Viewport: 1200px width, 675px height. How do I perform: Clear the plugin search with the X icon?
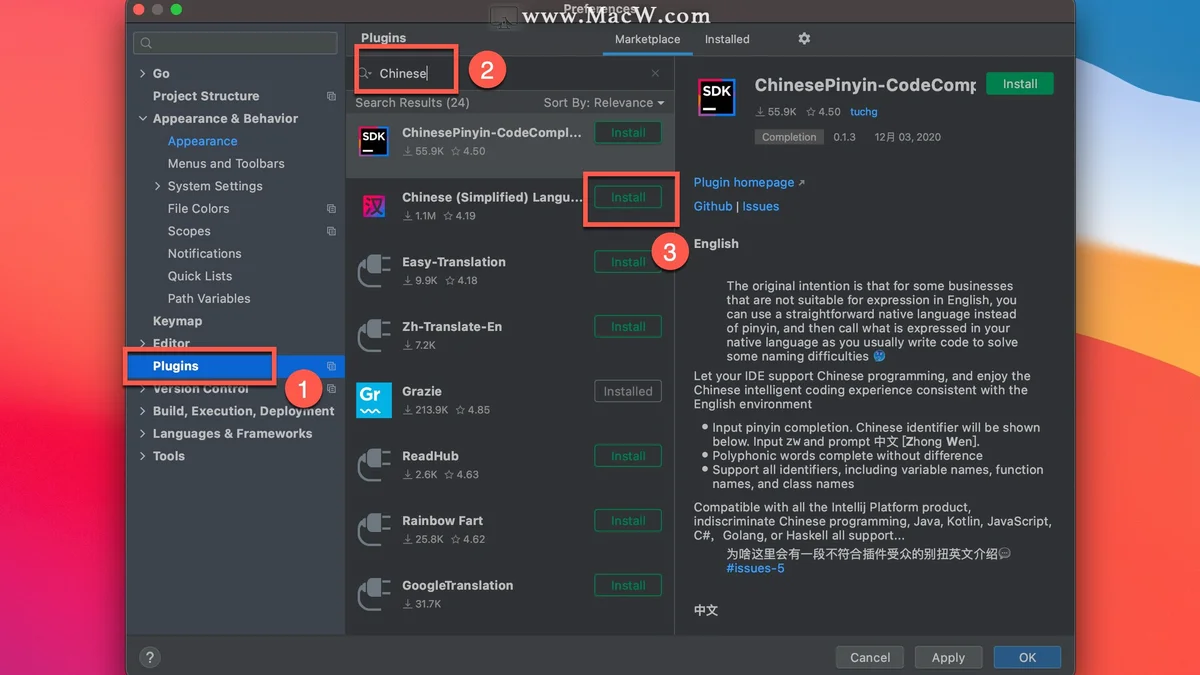click(x=655, y=73)
